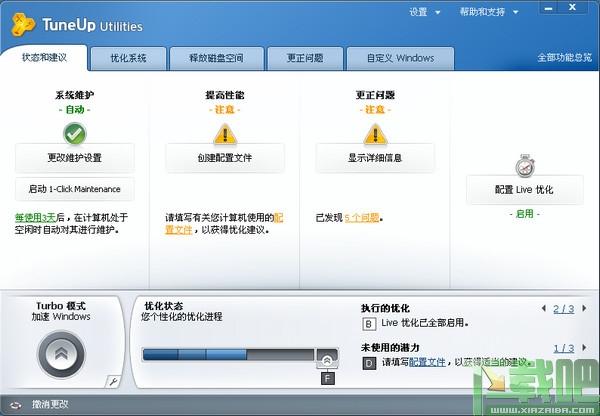Image resolution: width=600 pixels, height=416 pixels.
Task: Click the - 自动 - status text
Action: [75, 109]
